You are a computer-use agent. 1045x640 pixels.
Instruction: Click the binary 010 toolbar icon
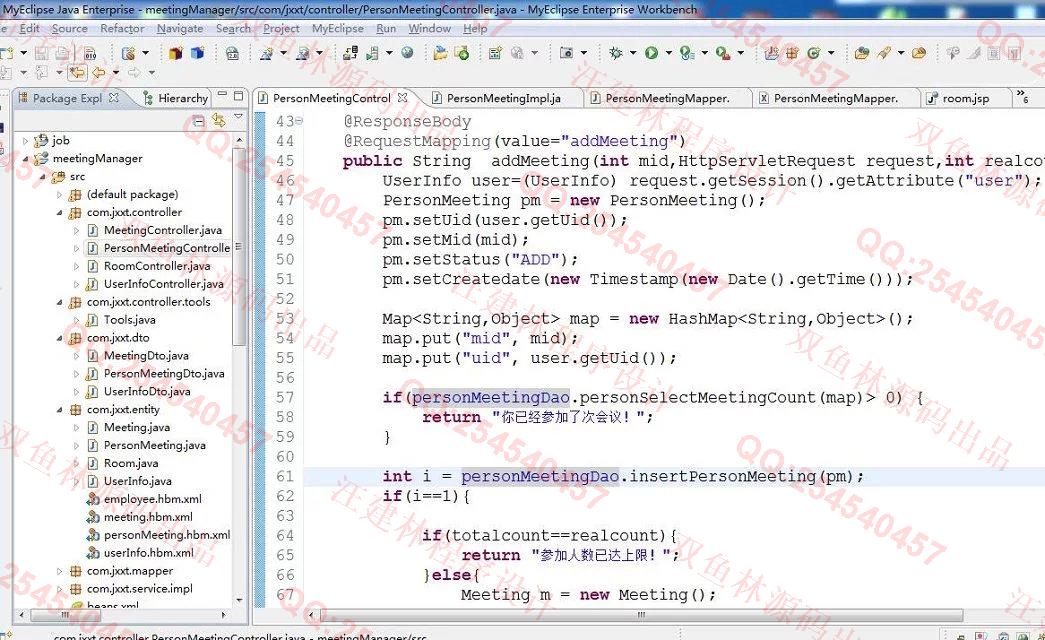91,53
